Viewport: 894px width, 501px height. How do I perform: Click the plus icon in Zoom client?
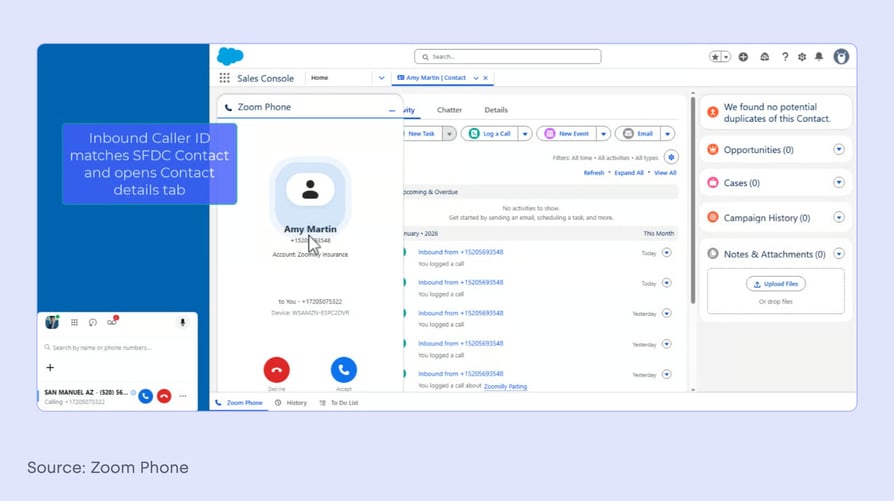pyautogui.click(x=50, y=368)
